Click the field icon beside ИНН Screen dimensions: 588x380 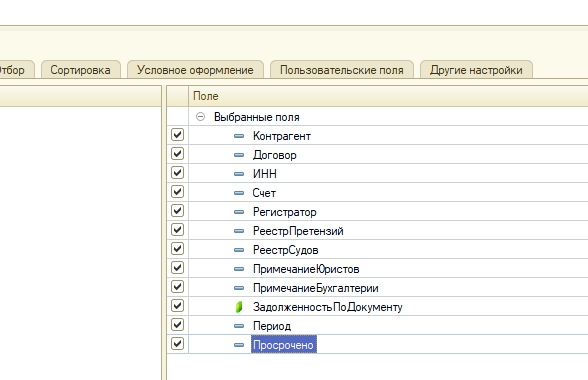[239, 174]
